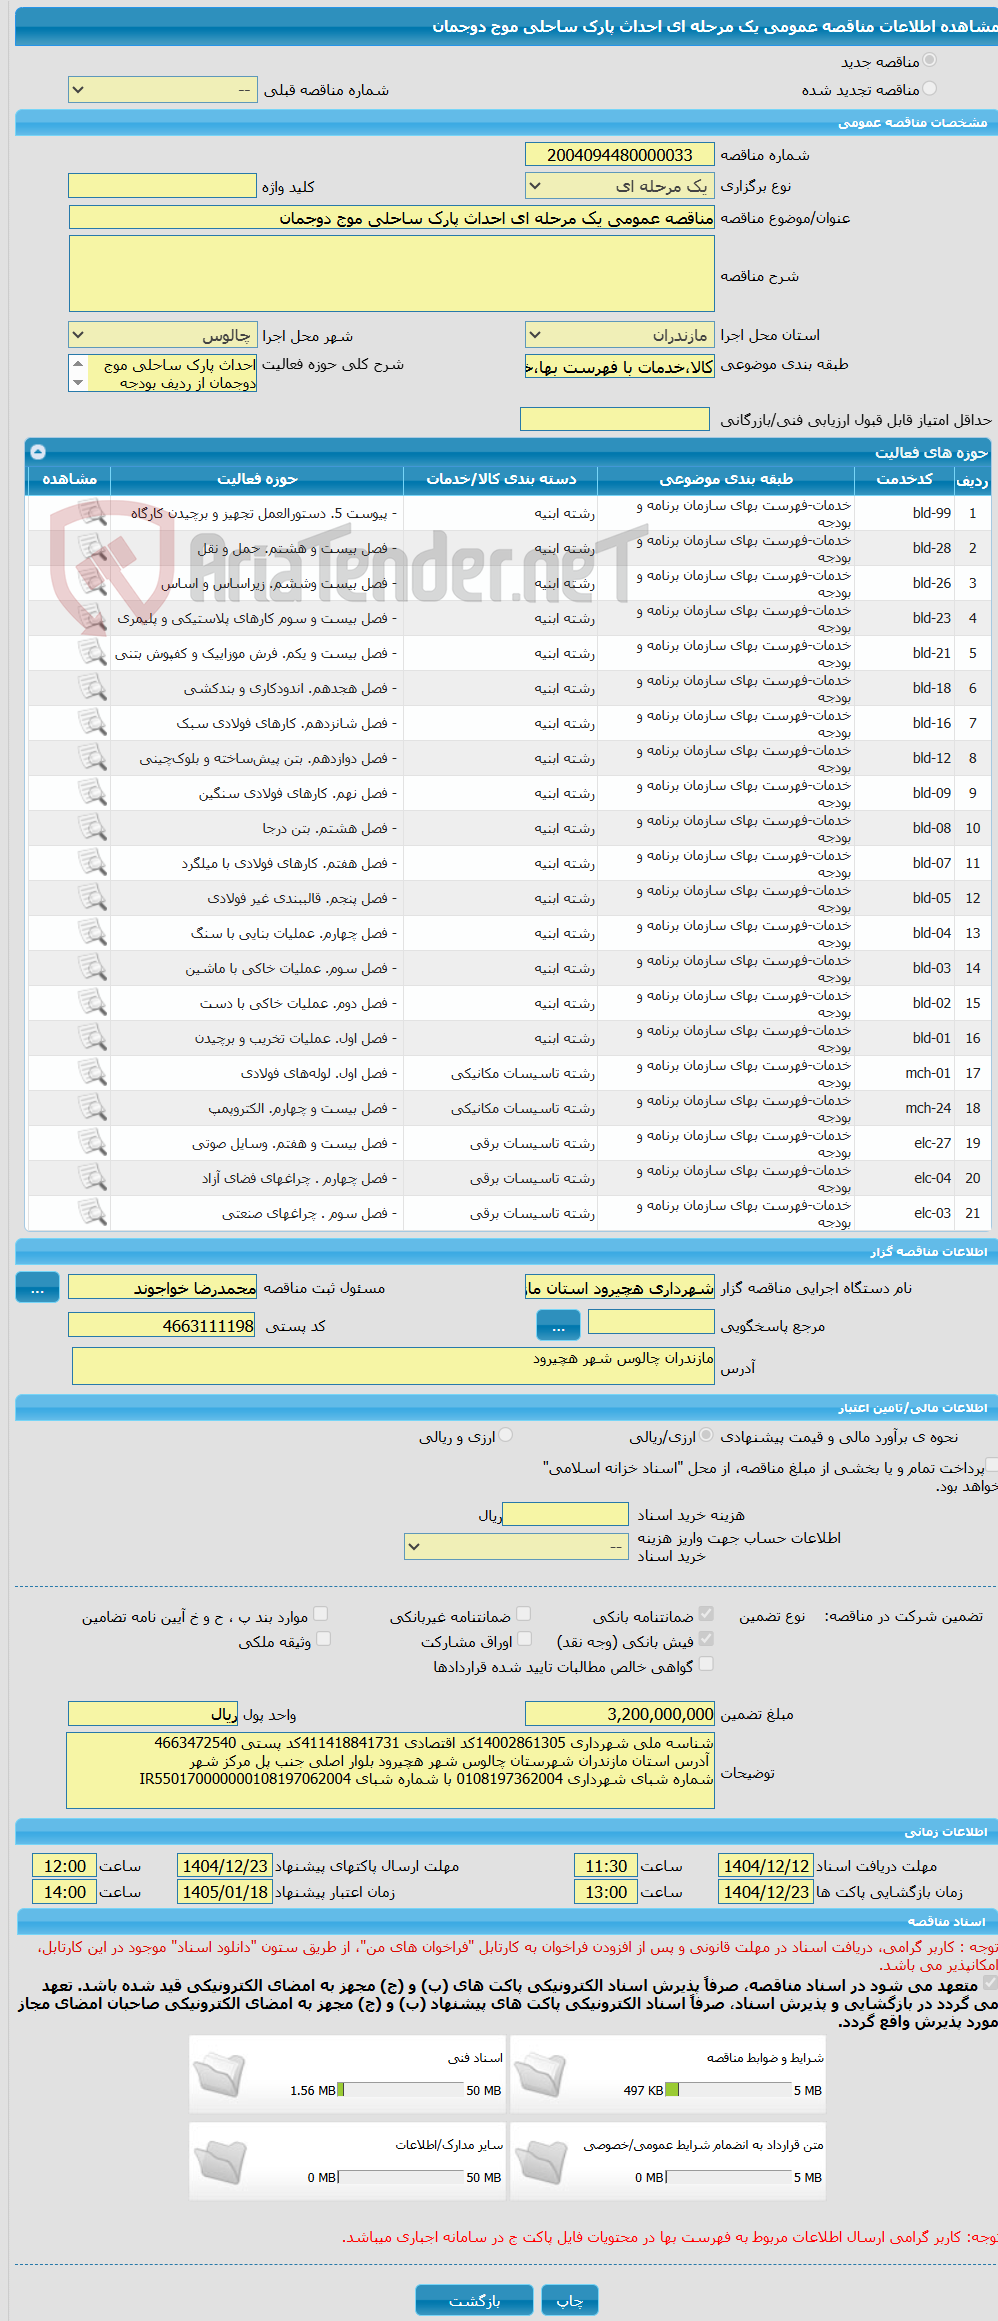Focus the کلید واژه input field

[162, 186]
